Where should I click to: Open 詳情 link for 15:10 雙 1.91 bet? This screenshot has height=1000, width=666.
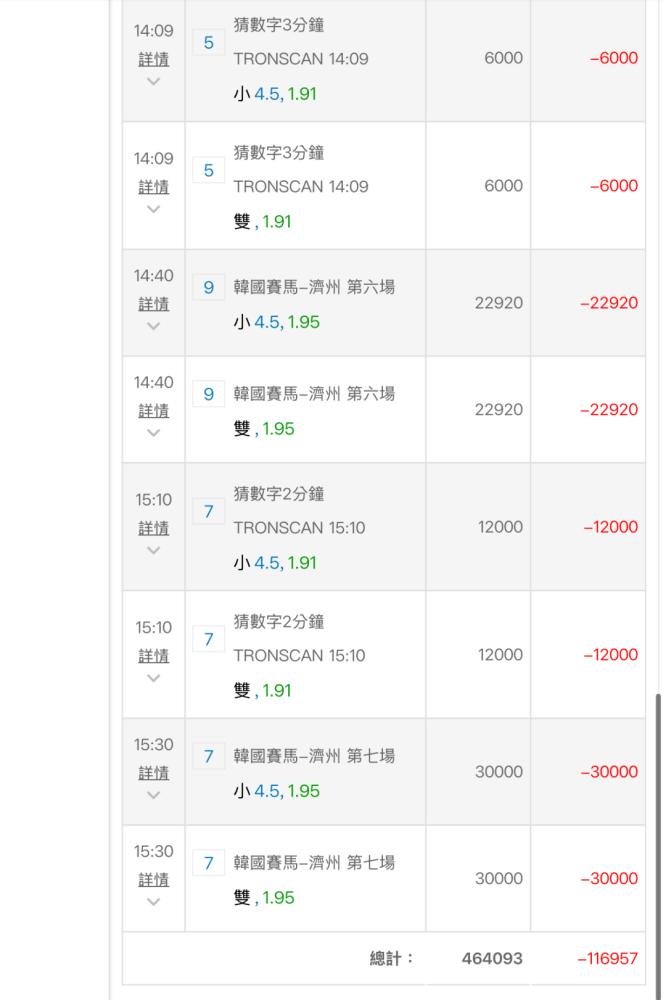point(154,656)
